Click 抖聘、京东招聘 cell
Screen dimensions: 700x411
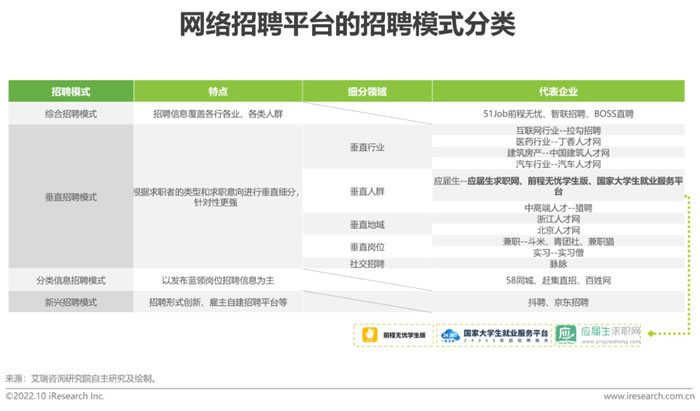click(558, 302)
